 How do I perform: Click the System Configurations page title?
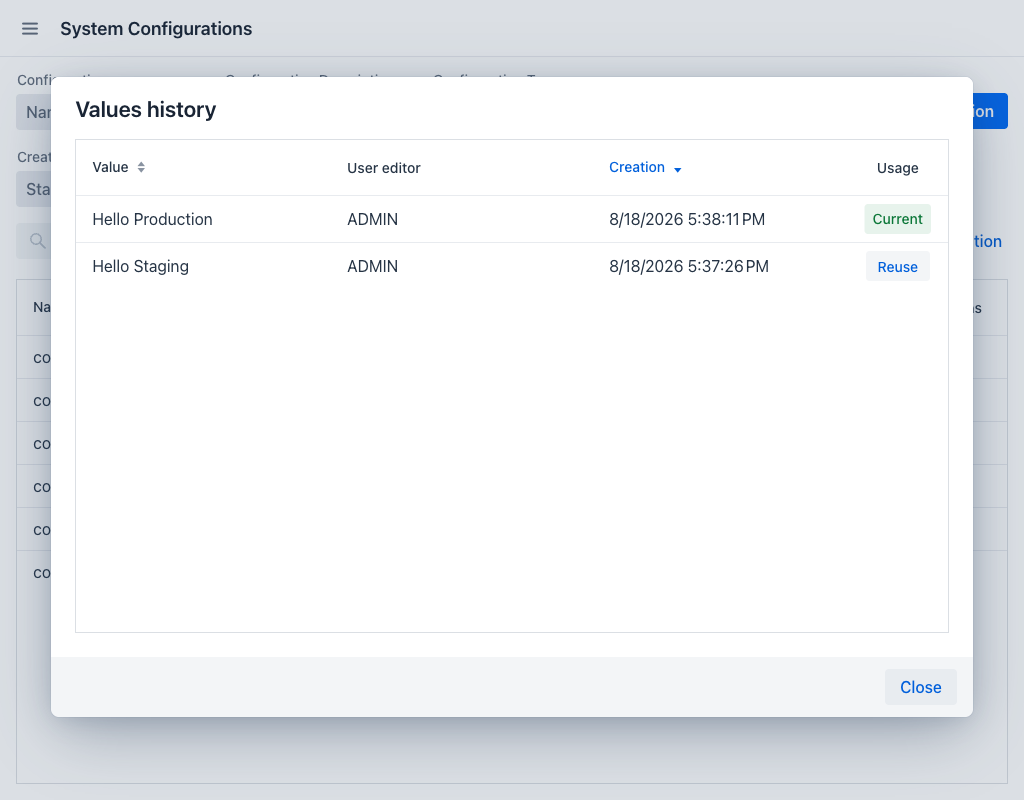point(156,29)
